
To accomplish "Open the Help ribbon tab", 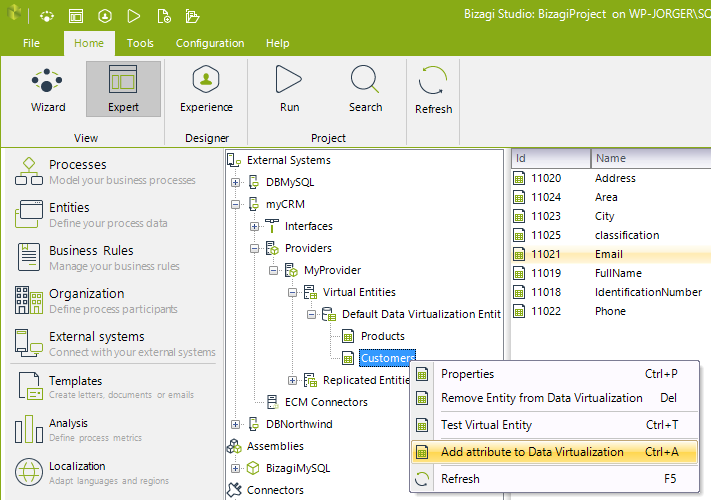I will tap(278, 43).
